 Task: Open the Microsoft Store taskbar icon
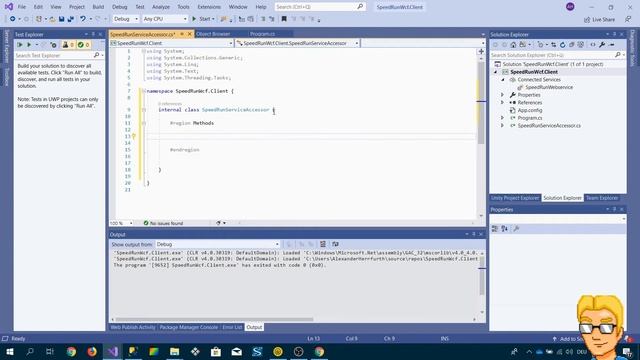pos(216,351)
